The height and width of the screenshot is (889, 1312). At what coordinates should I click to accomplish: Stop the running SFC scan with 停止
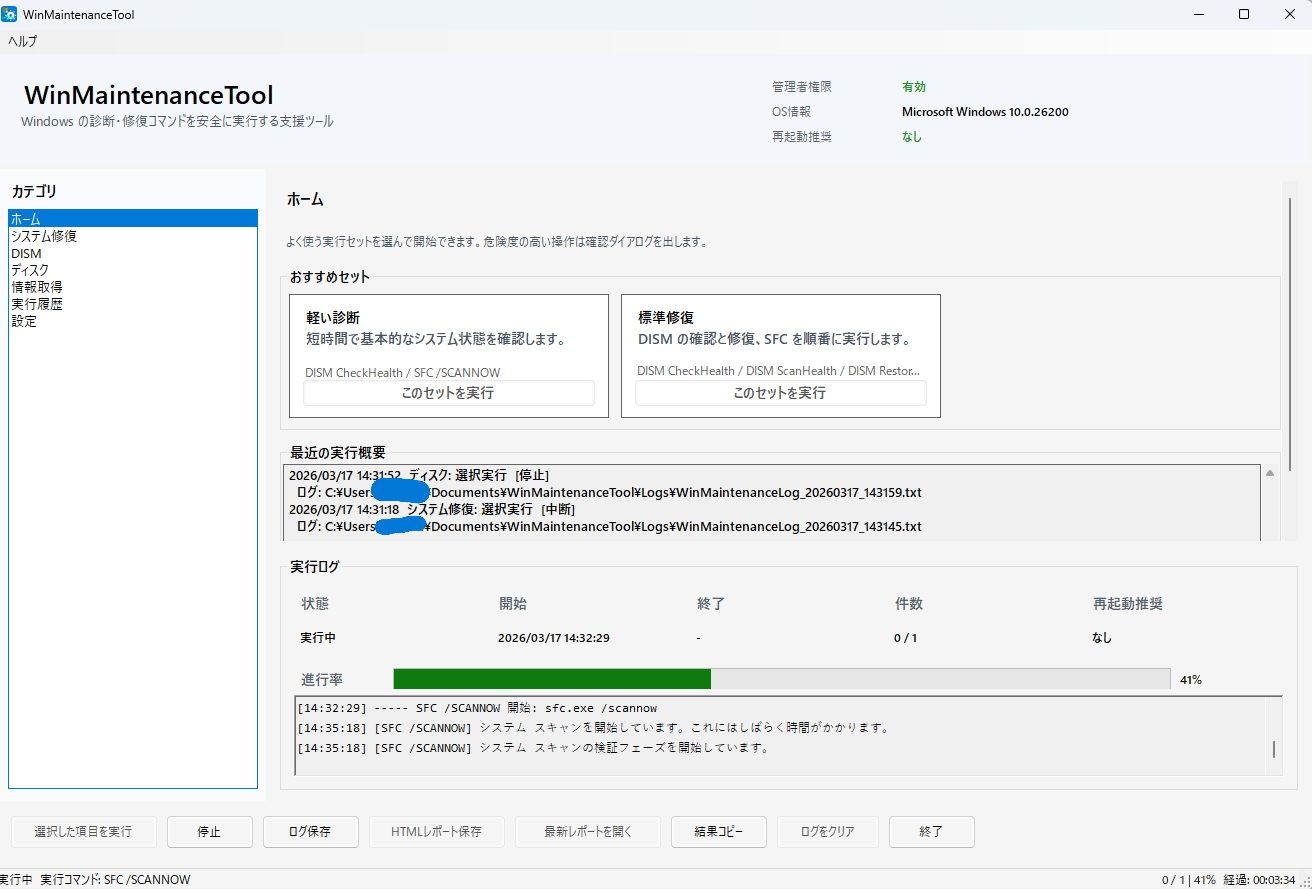pyautogui.click(x=209, y=831)
